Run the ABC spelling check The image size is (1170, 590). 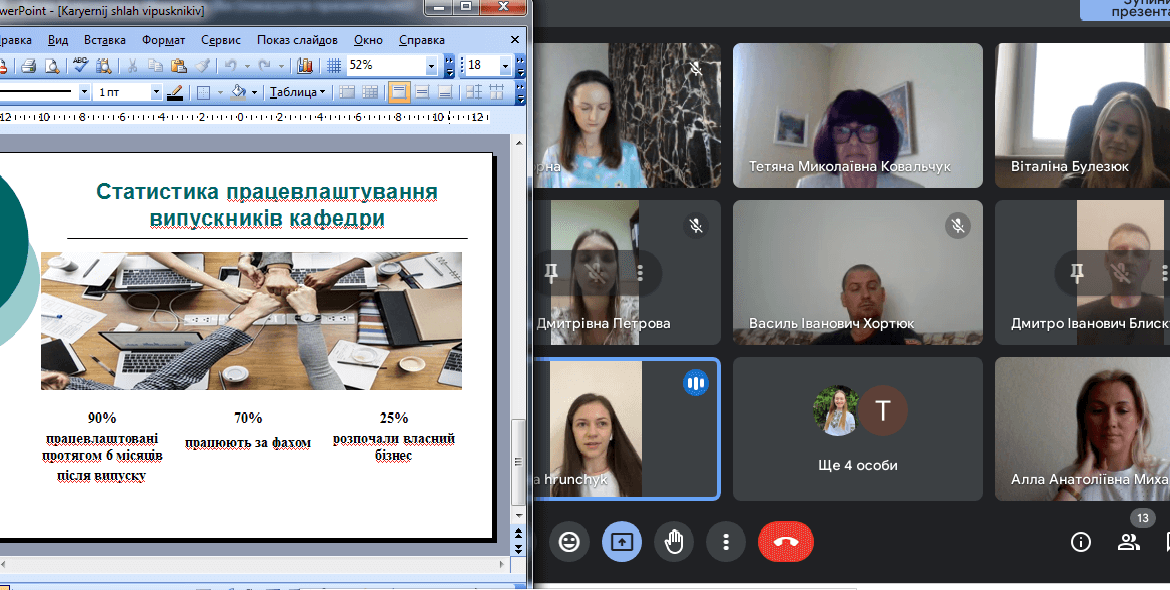tap(80, 66)
